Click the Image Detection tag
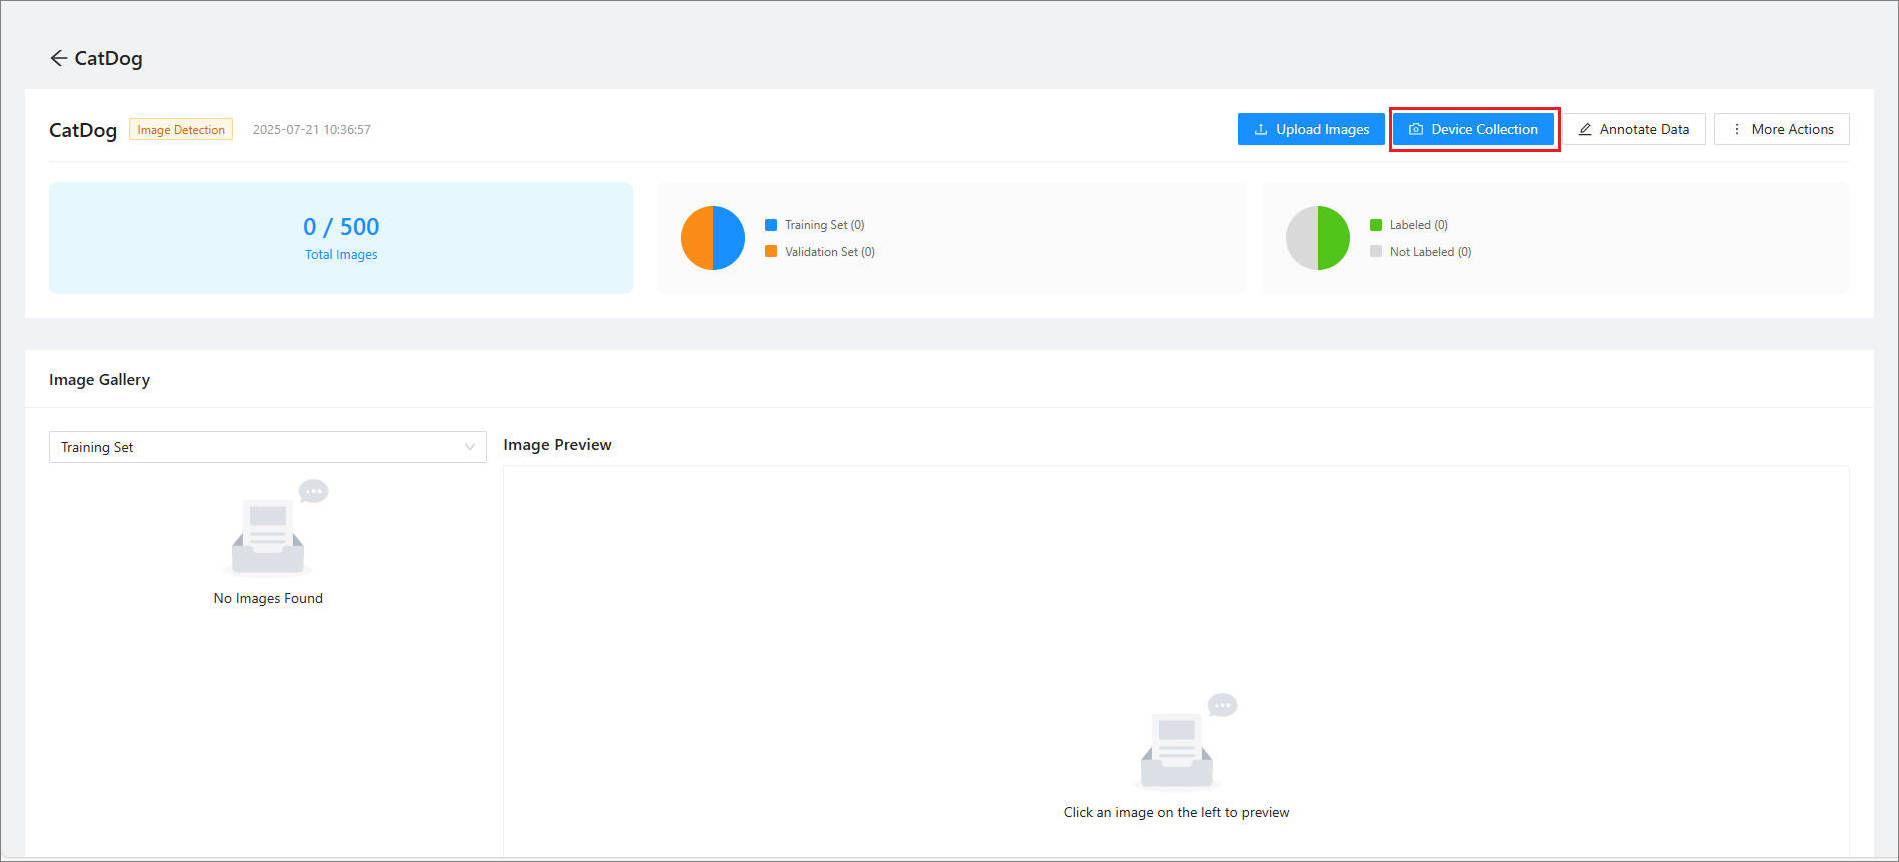 point(181,129)
